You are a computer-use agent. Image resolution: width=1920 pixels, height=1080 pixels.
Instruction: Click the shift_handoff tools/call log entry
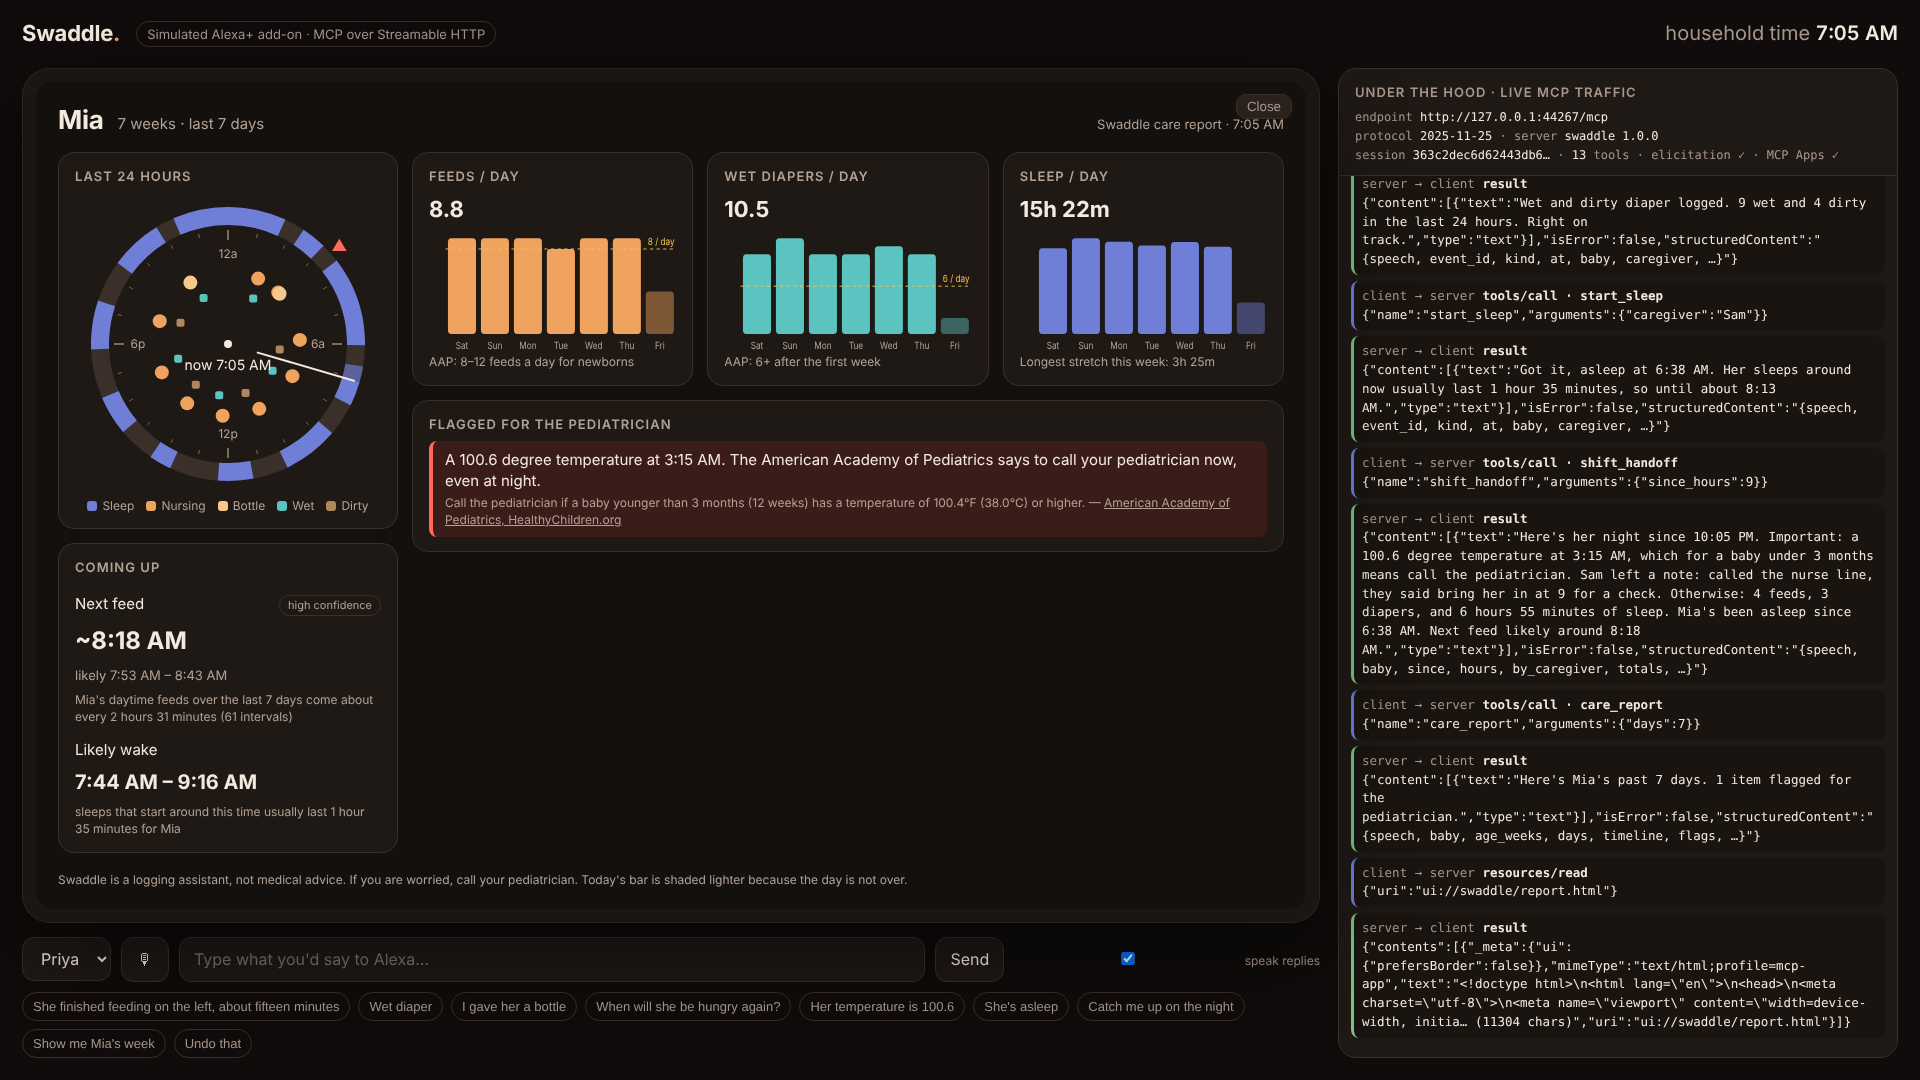click(x=1617, y=472)
